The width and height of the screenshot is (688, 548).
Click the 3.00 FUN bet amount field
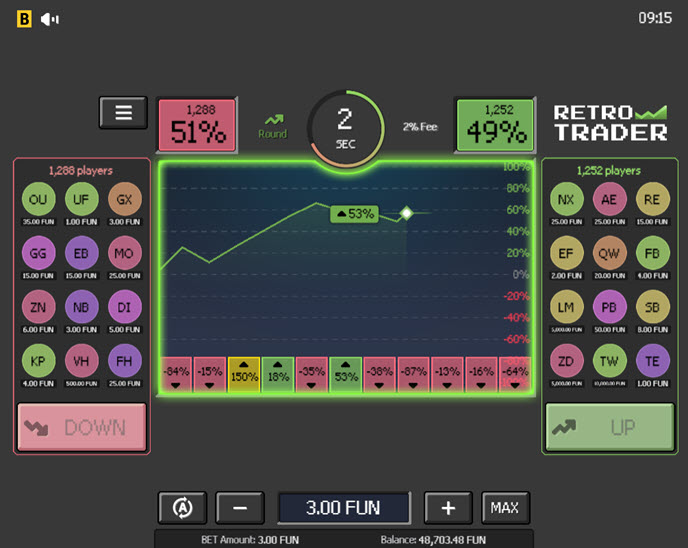click(x=344, y=508)
